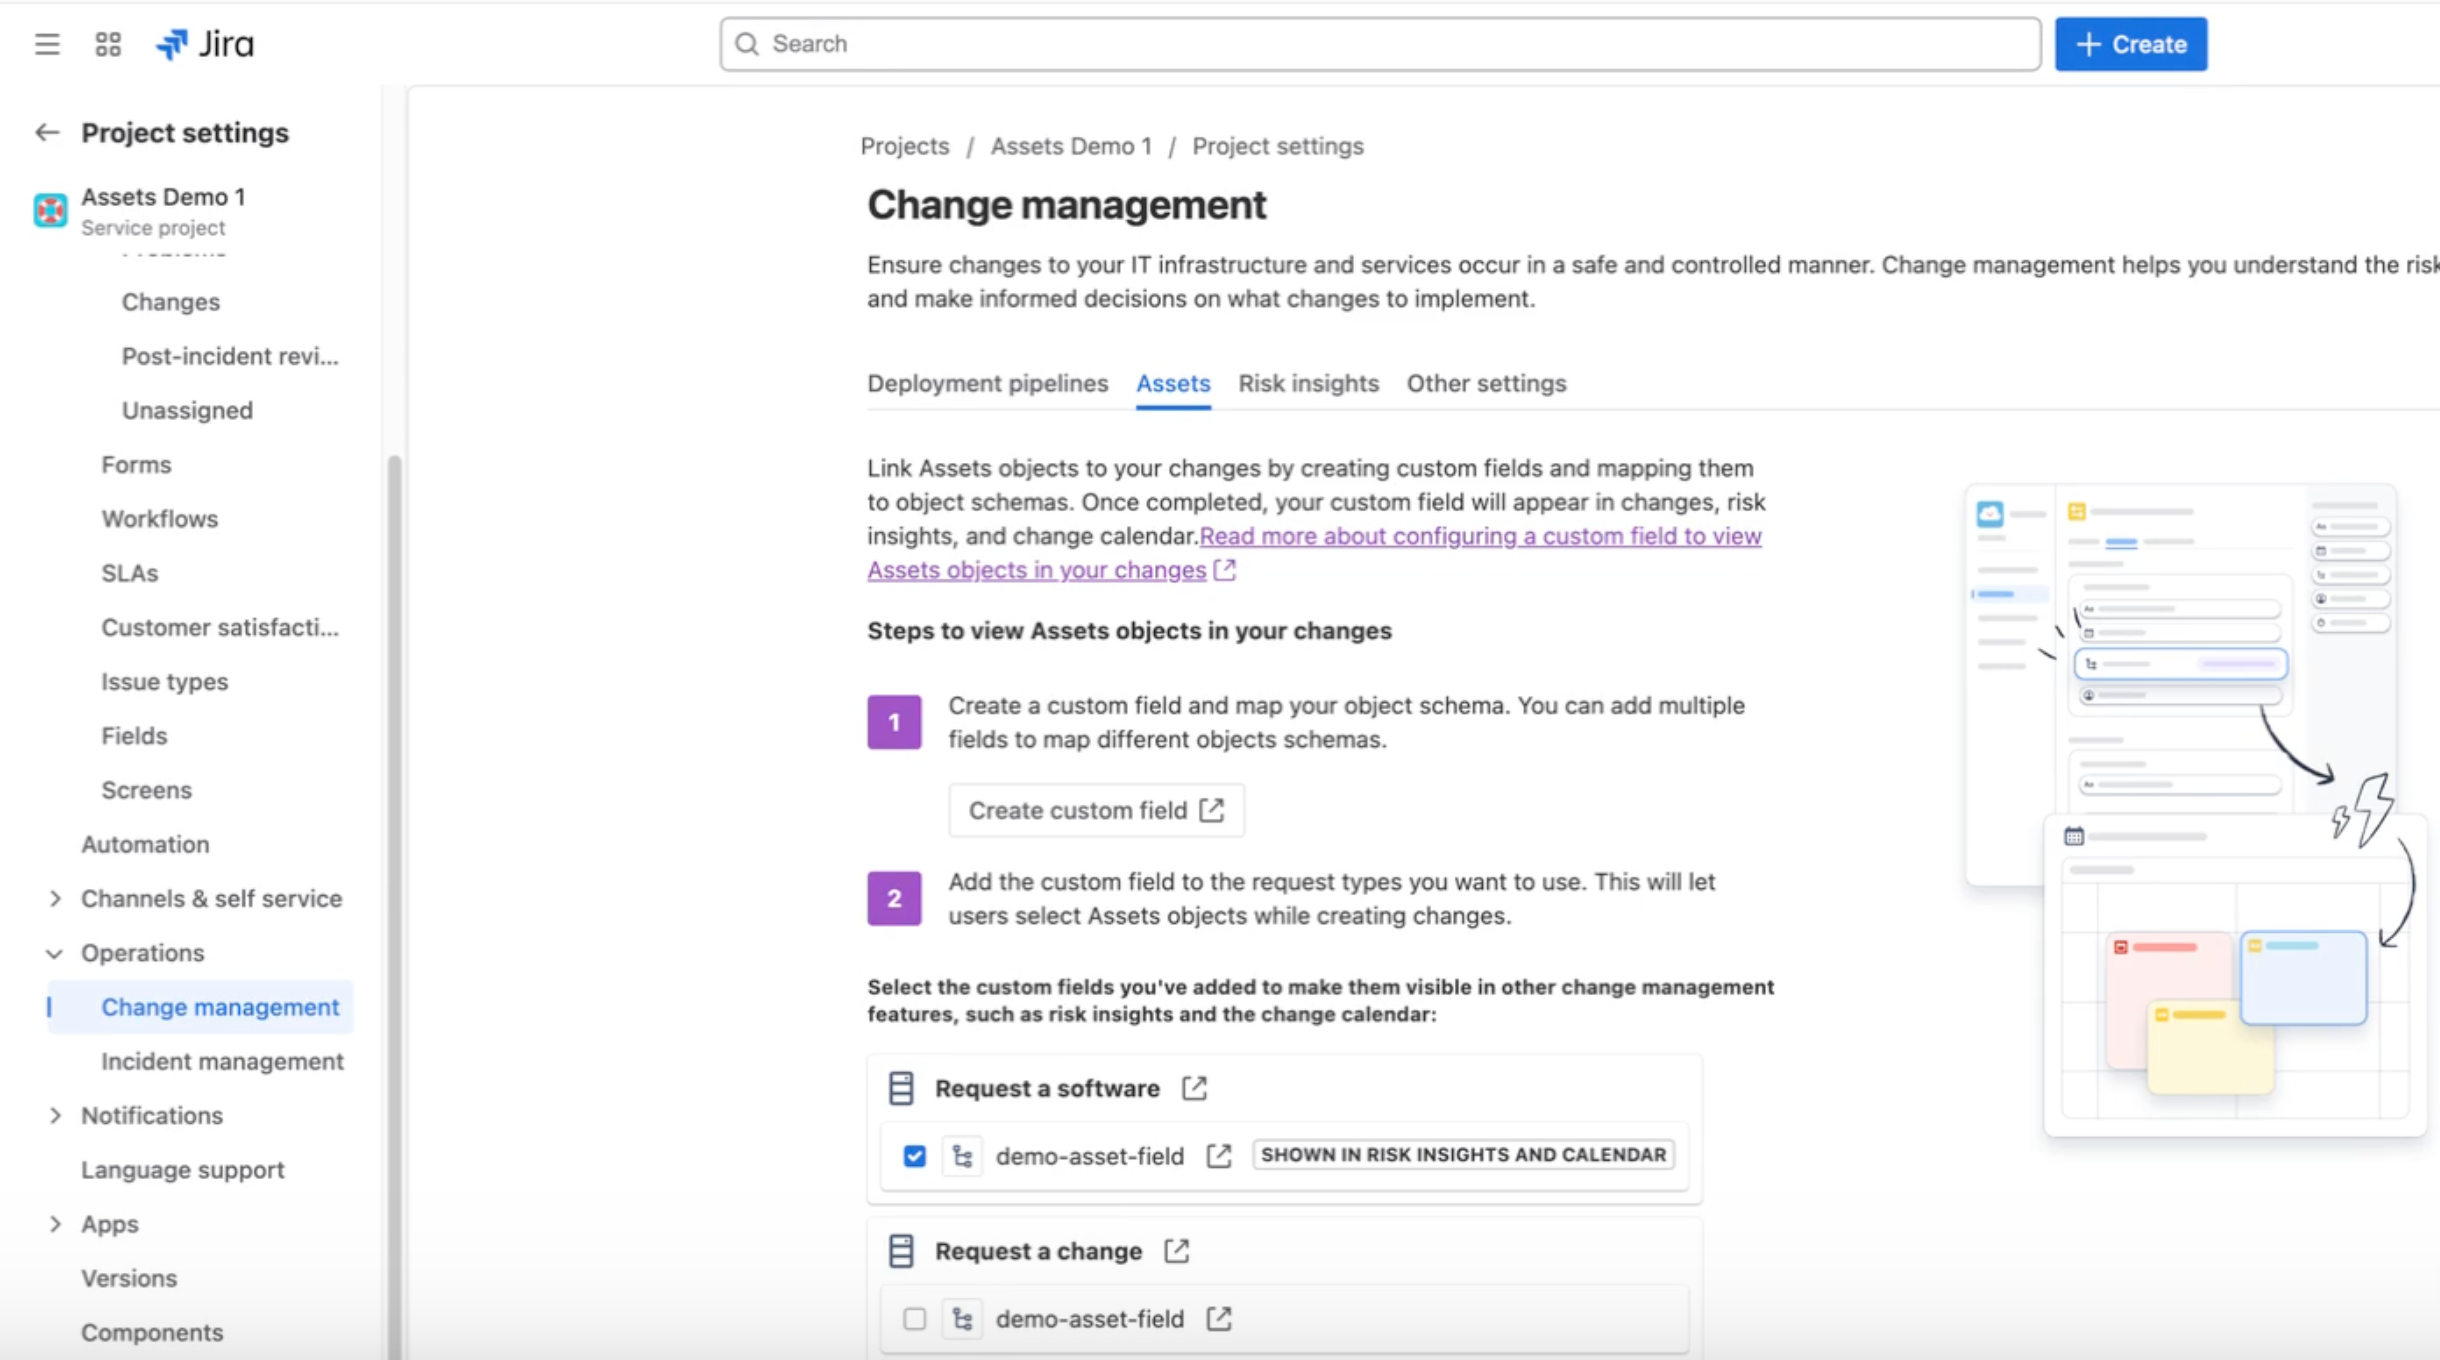Uncheck demo-asset-field under Request a software
This screenshot has height=1360, width=2440.
pos(913,1155)
